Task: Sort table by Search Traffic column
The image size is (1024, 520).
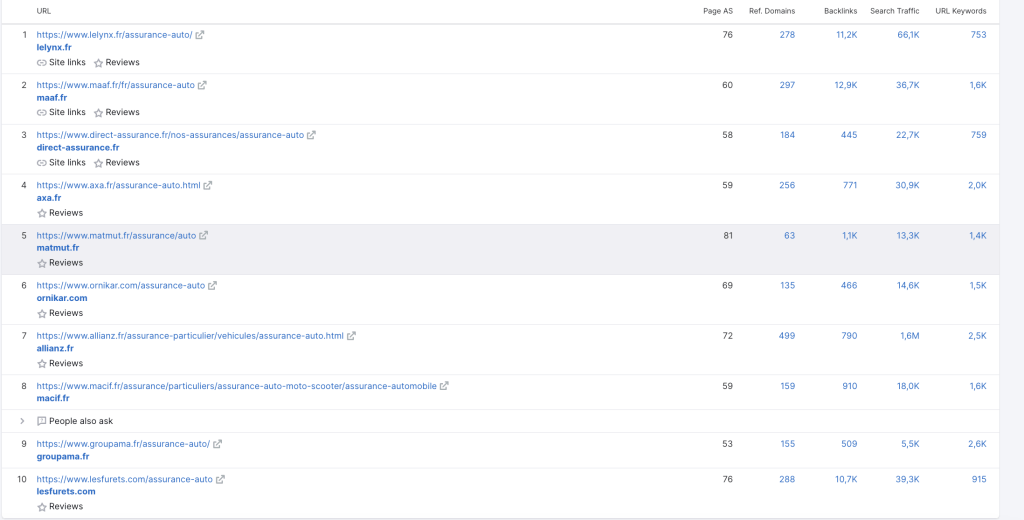Action: tap(894, 11)
